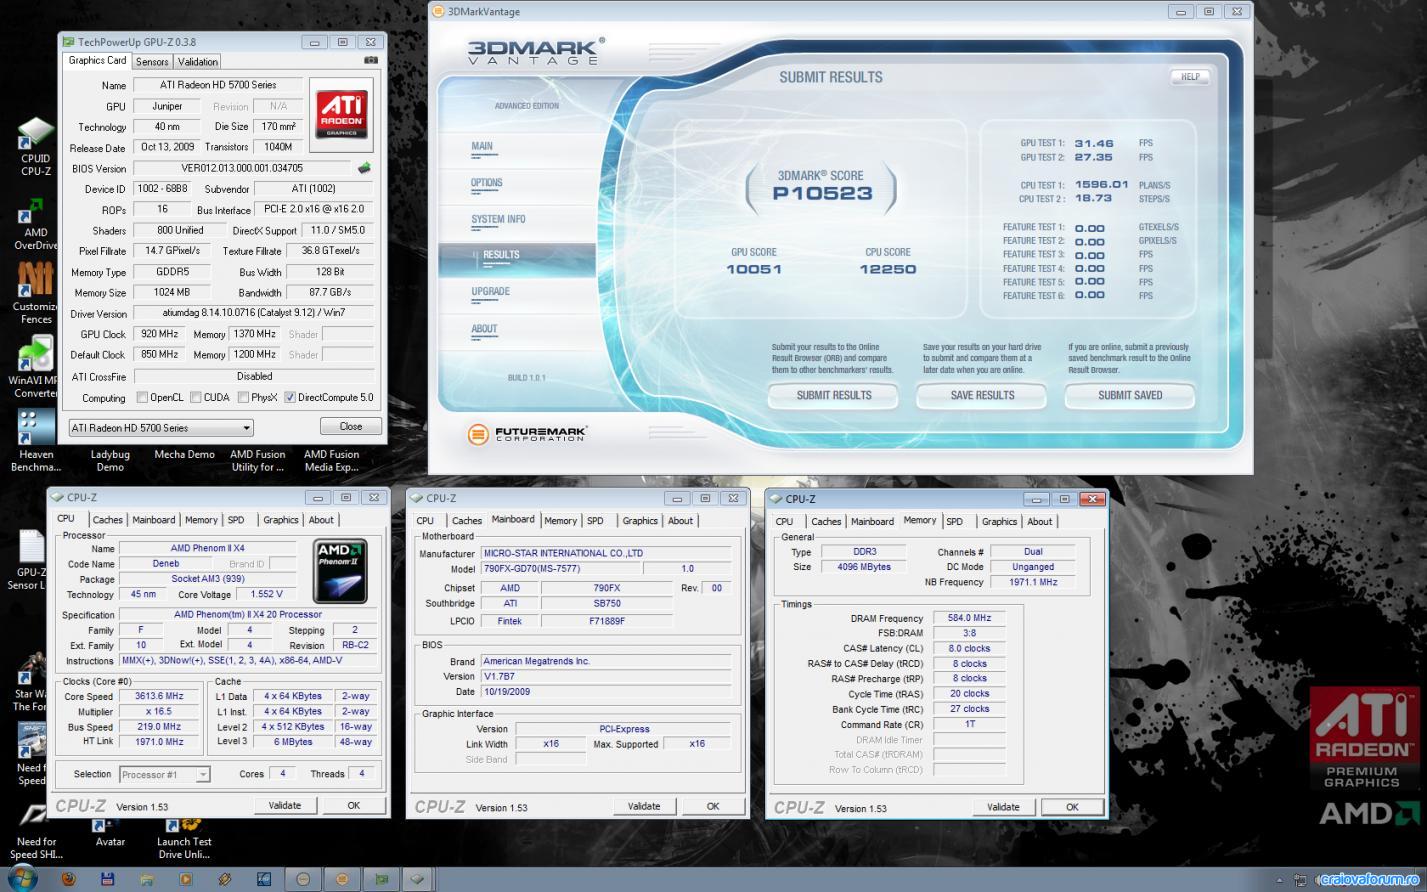Open Windows Explorer folder on taskbar

147,879
